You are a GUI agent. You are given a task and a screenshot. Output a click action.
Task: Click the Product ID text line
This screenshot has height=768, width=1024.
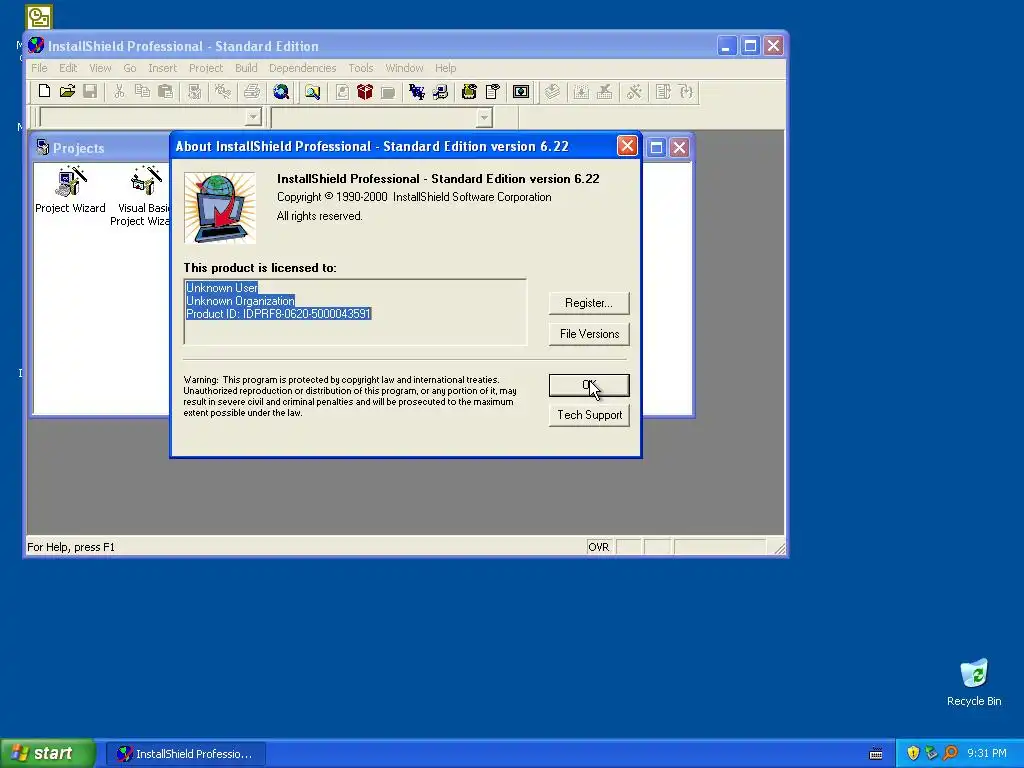pos(279,314)
